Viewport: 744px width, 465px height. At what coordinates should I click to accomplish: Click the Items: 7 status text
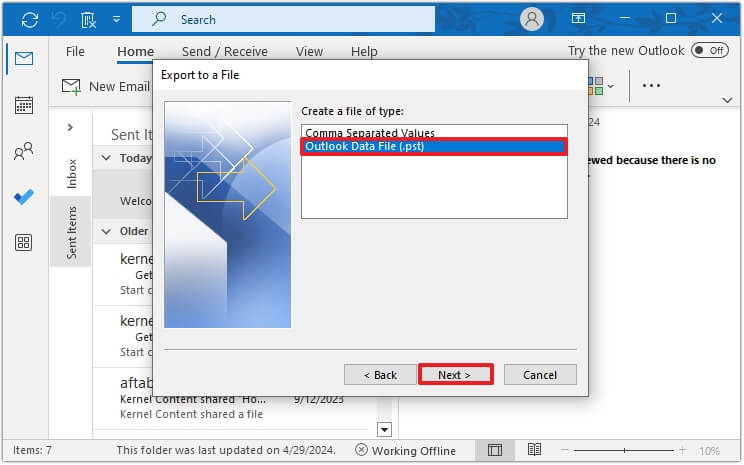32,450
